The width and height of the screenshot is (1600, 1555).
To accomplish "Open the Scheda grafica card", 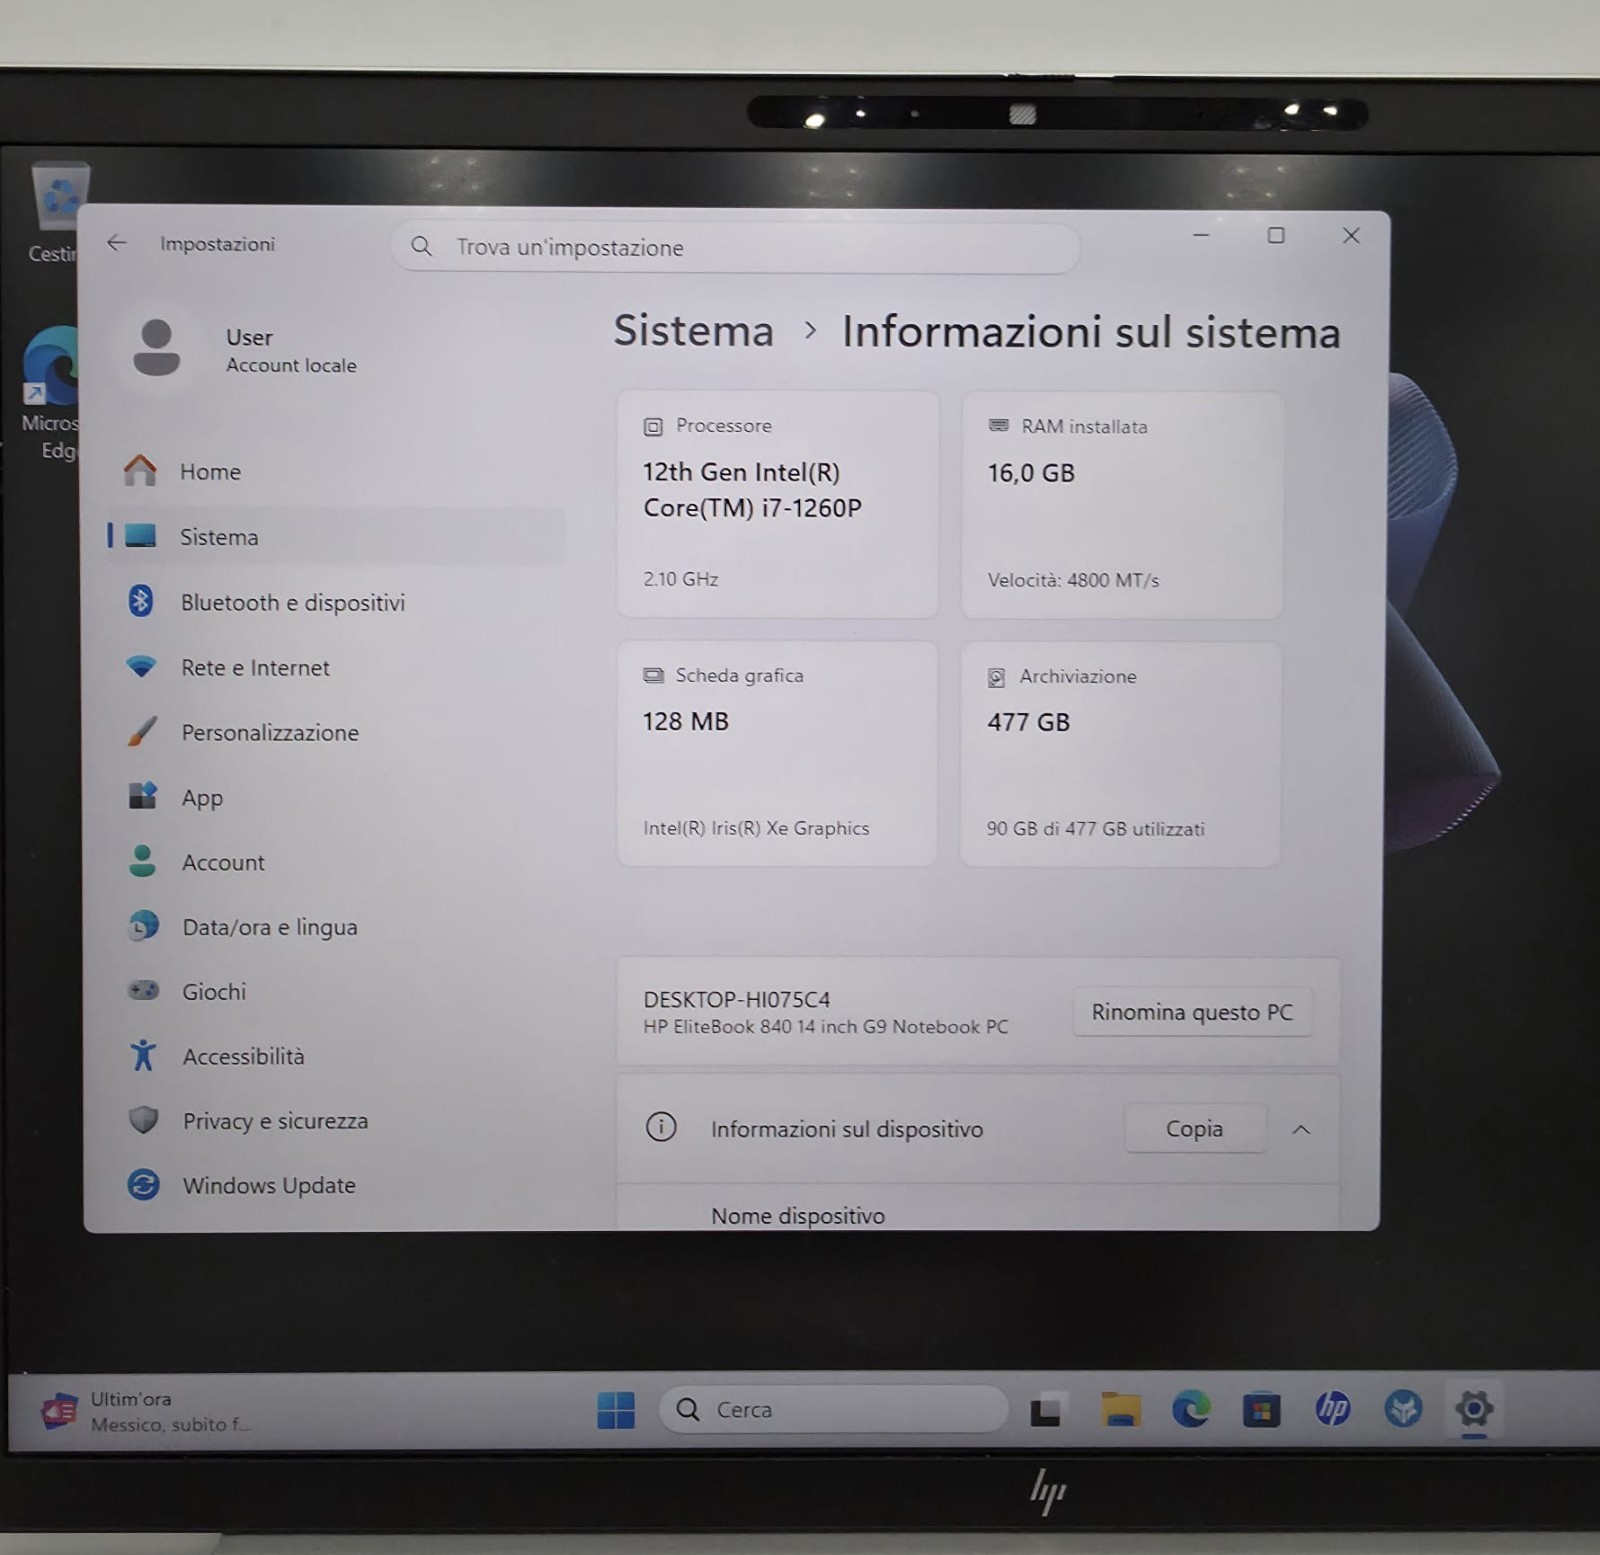I will pyautogui.click(x=777, y=753).
